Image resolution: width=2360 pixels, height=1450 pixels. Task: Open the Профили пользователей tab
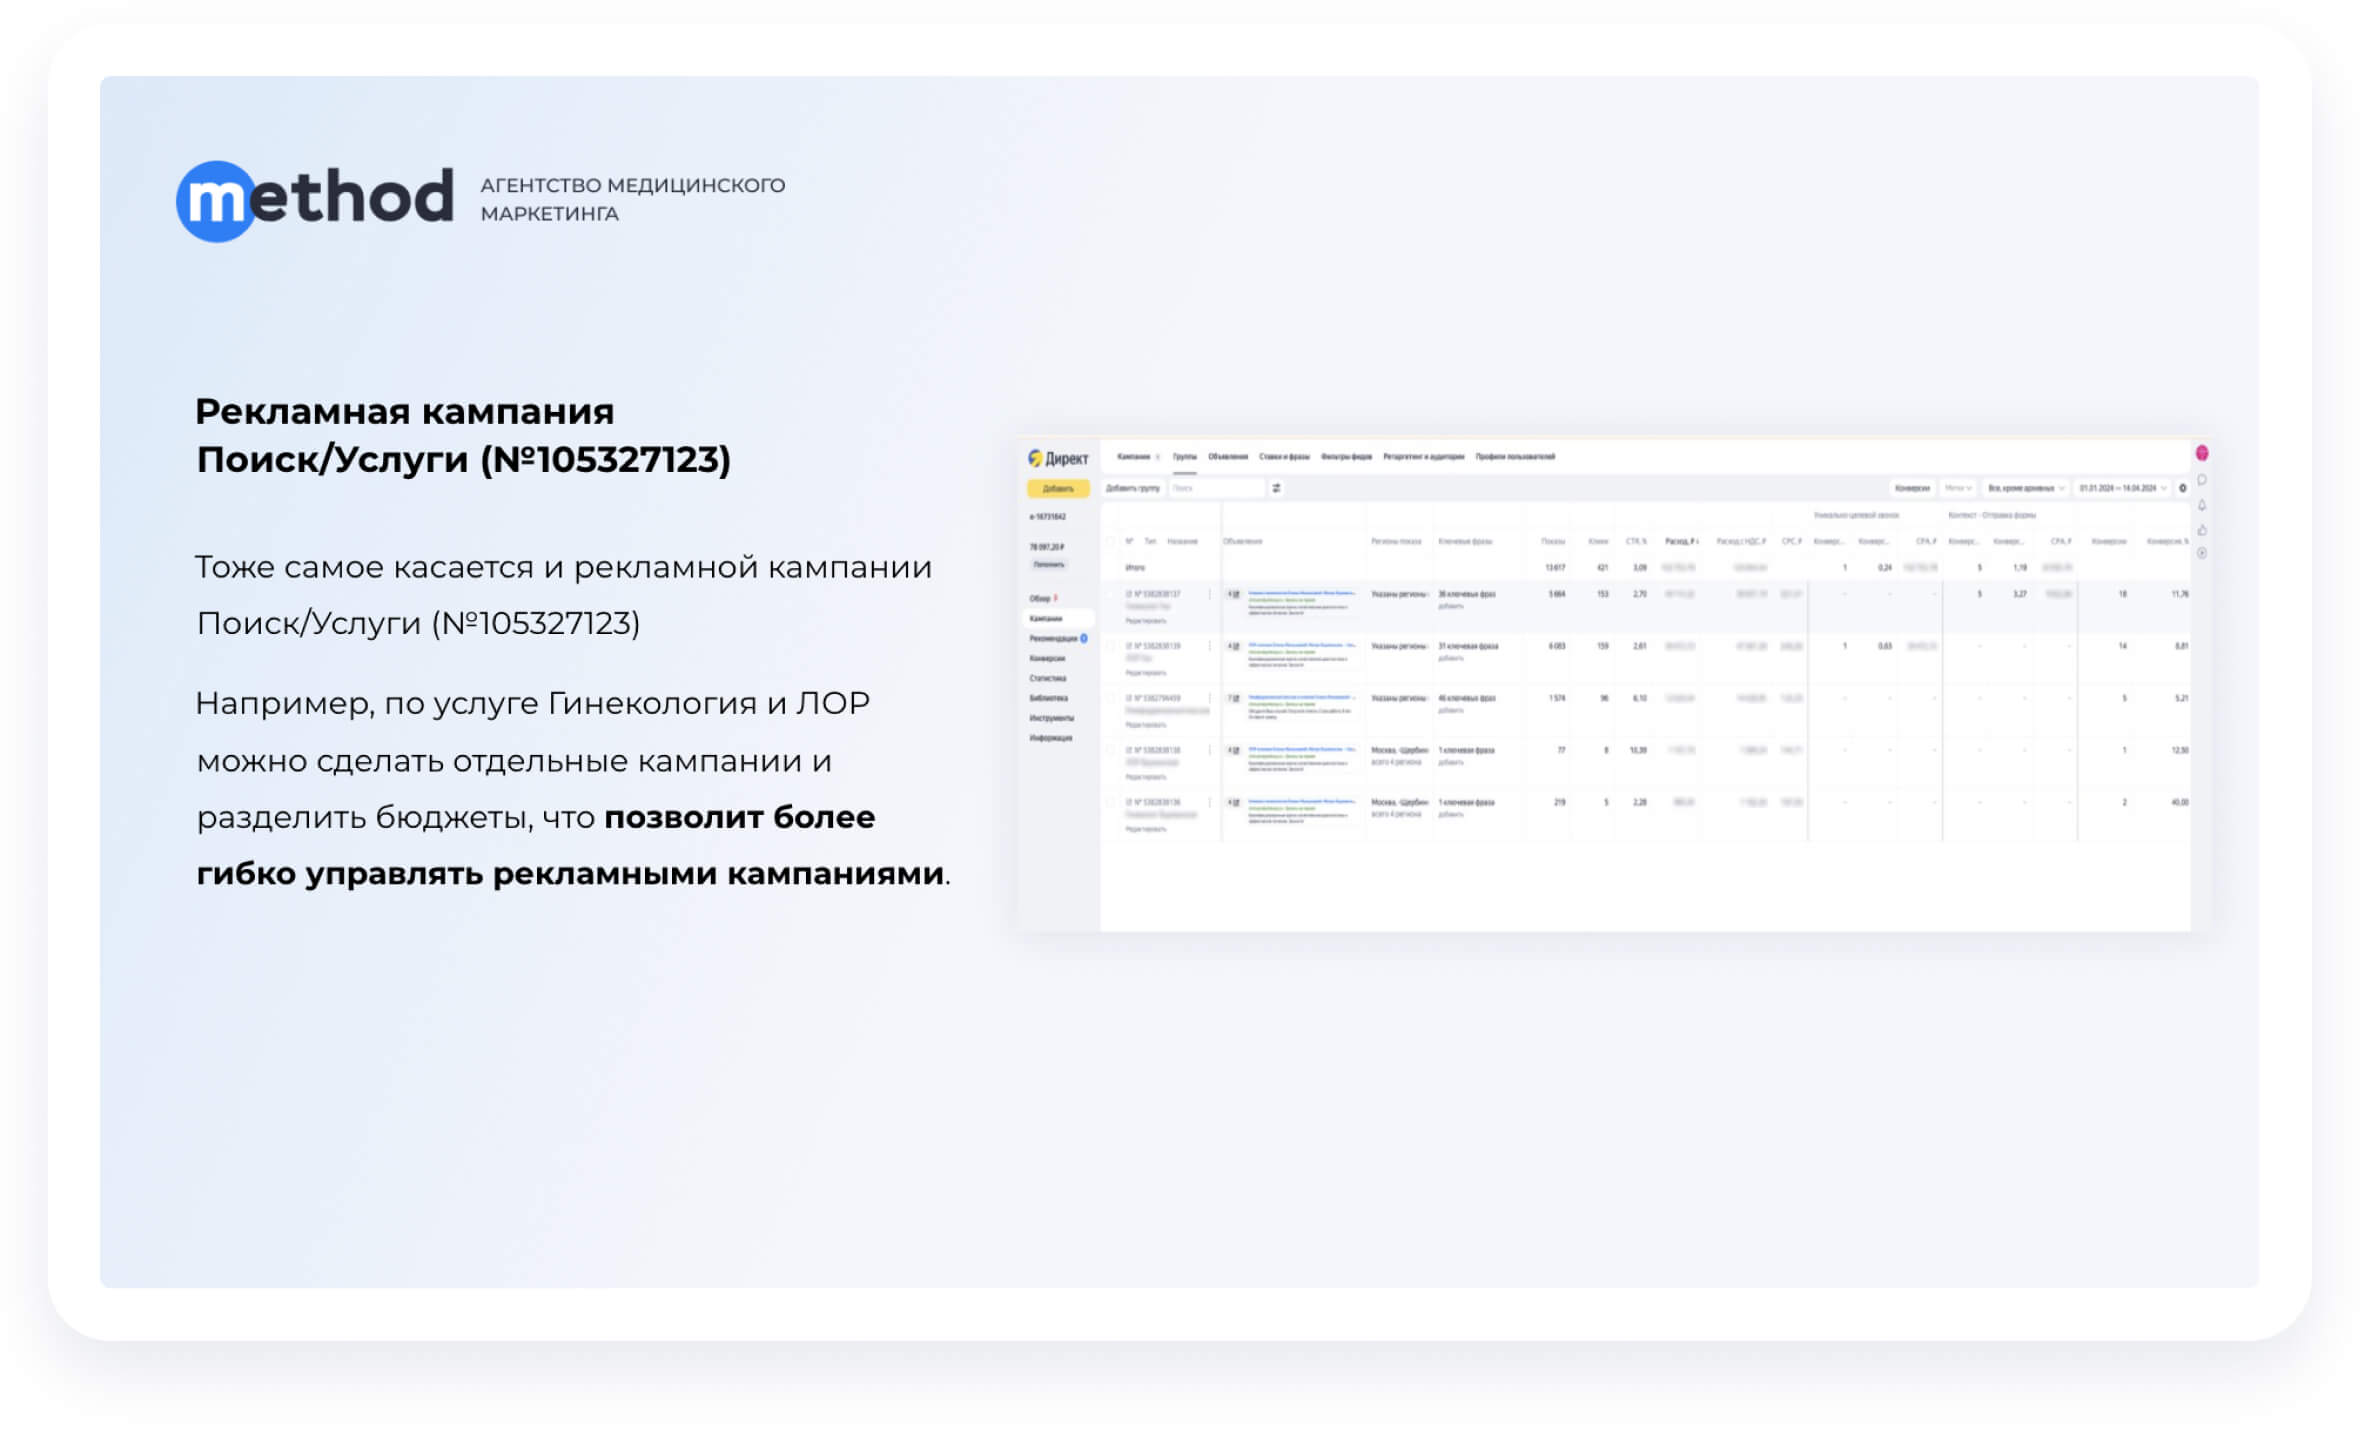1515,457
